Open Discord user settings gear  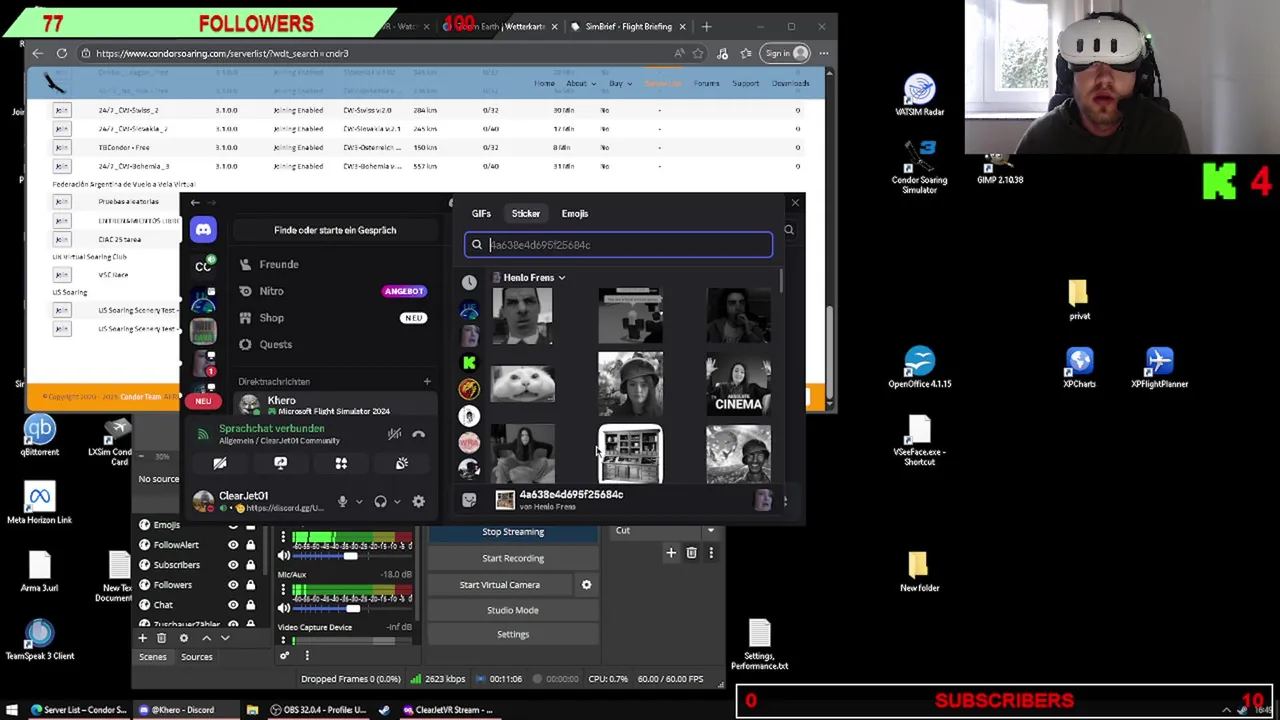coord(419,501)
